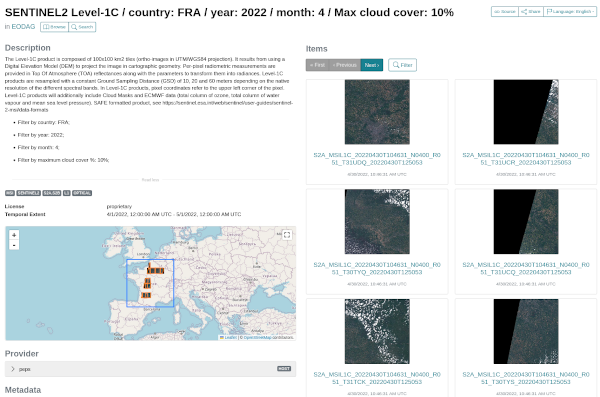Viewport: 600px width, 397px height.
Task: Click the License label
Action: [x=15, y=206]
